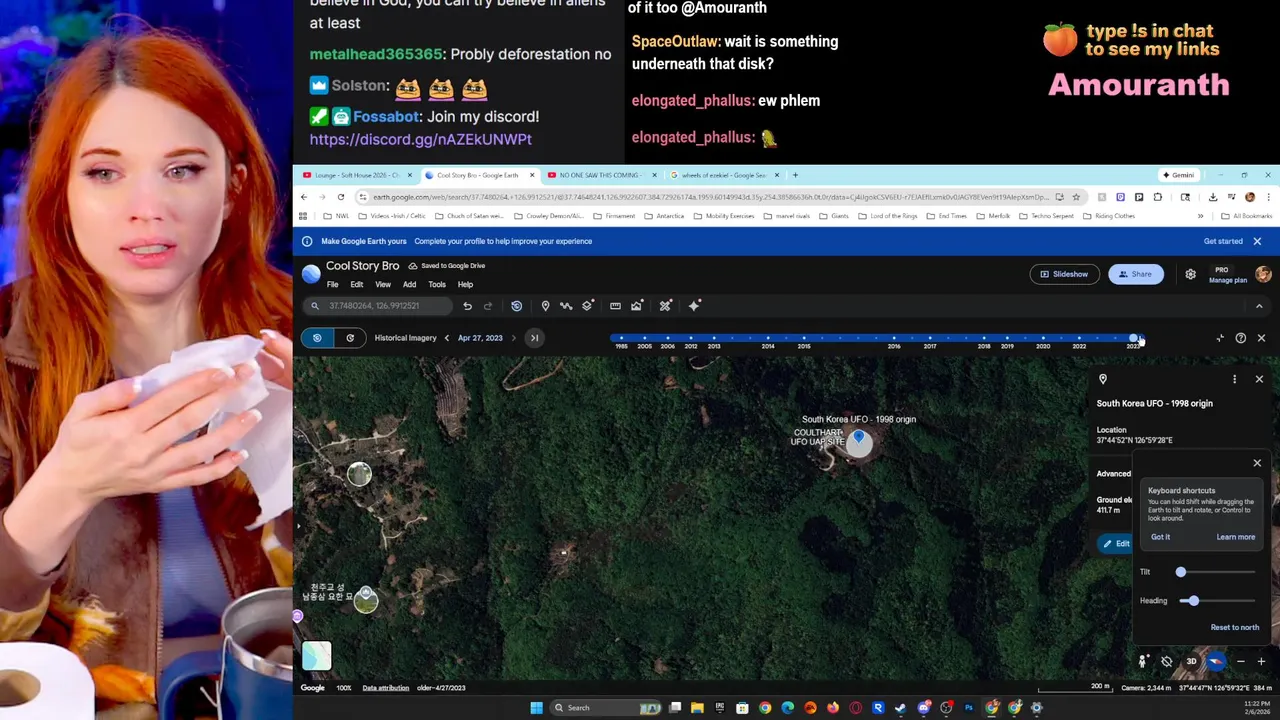Click the browser reload icon

pyautogui.click(x=341, y=197)
